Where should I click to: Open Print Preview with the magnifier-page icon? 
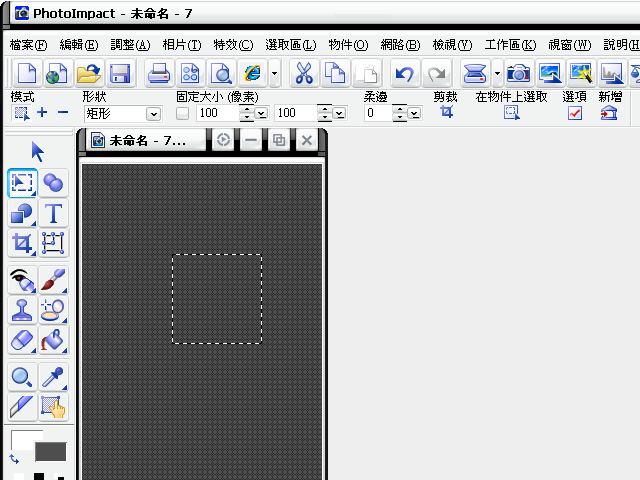click(x=221, y=74)
